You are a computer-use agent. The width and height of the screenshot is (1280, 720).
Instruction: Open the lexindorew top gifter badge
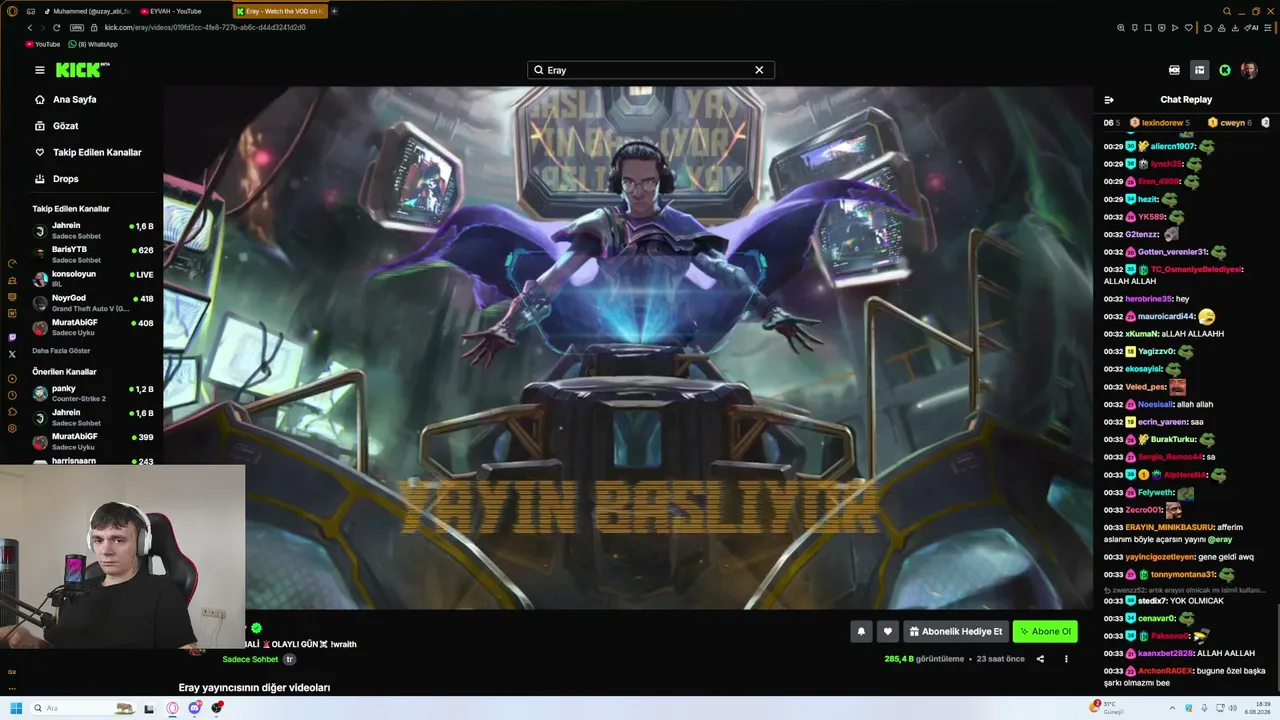1160,123
